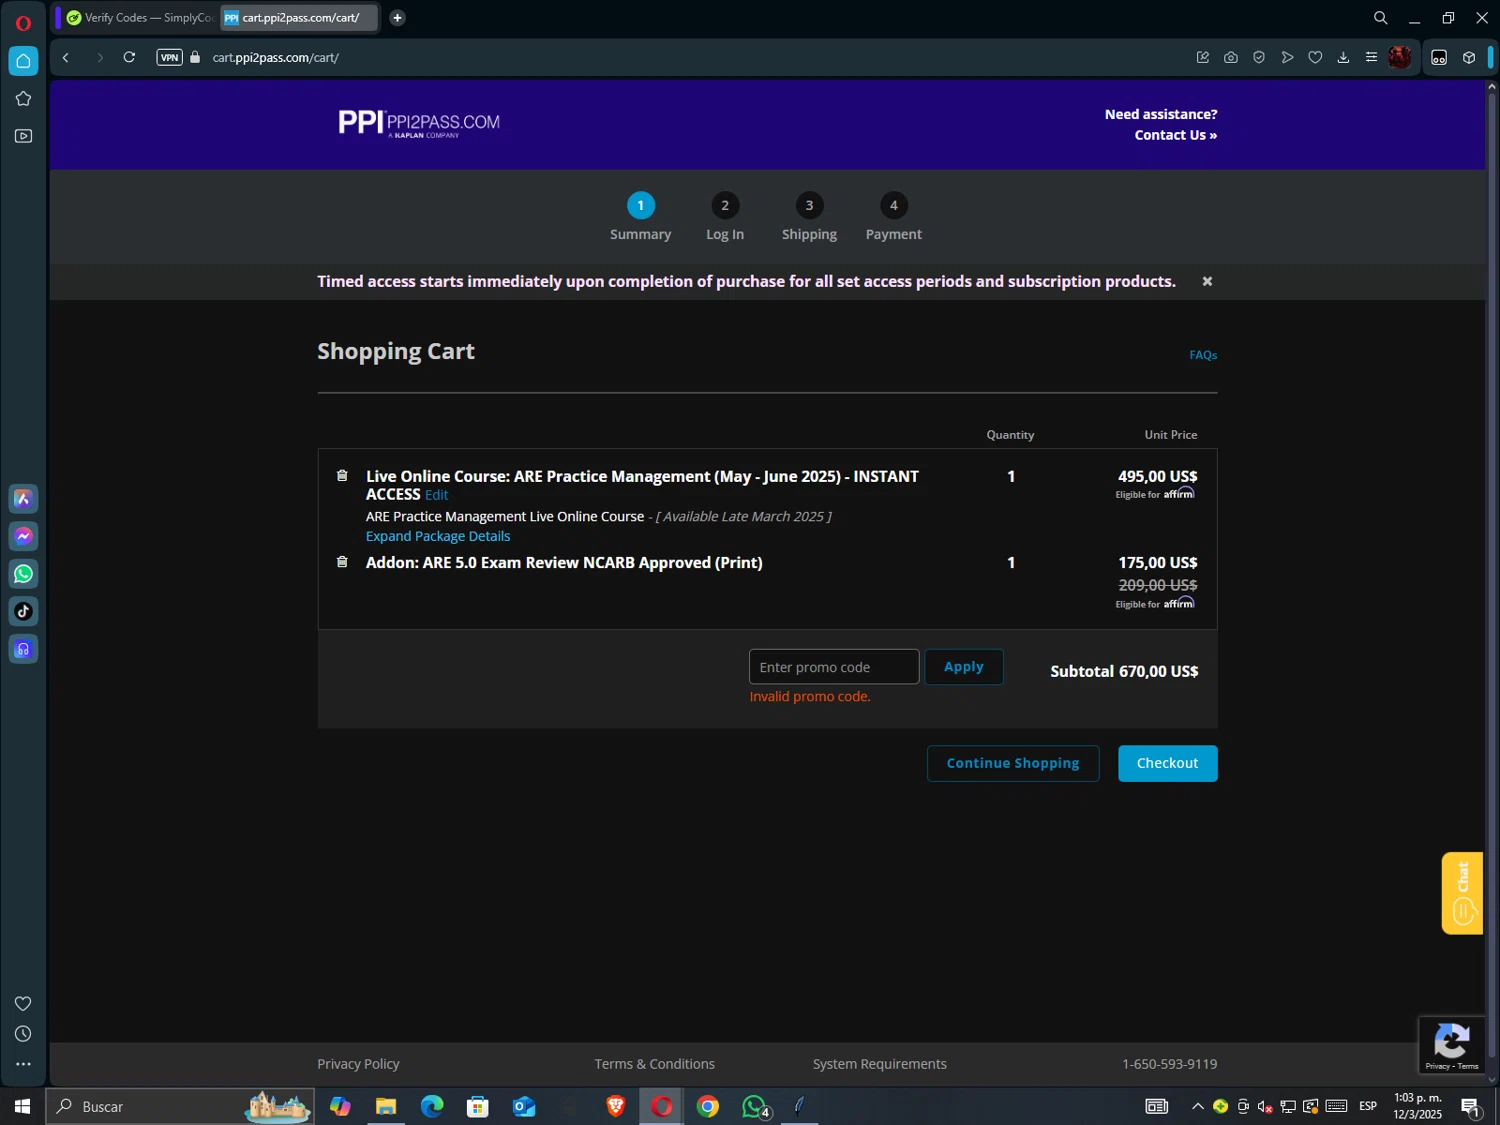Open File Explorer from taskbar
Viewport: 1500px width, 1125px height.
[x=386, y=1107]
